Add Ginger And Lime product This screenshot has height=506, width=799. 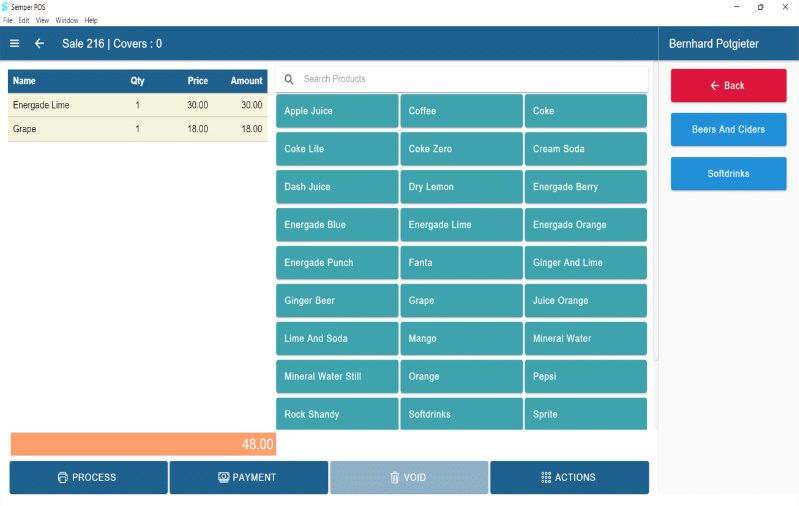pyautogui.click(x=585, y=262)
